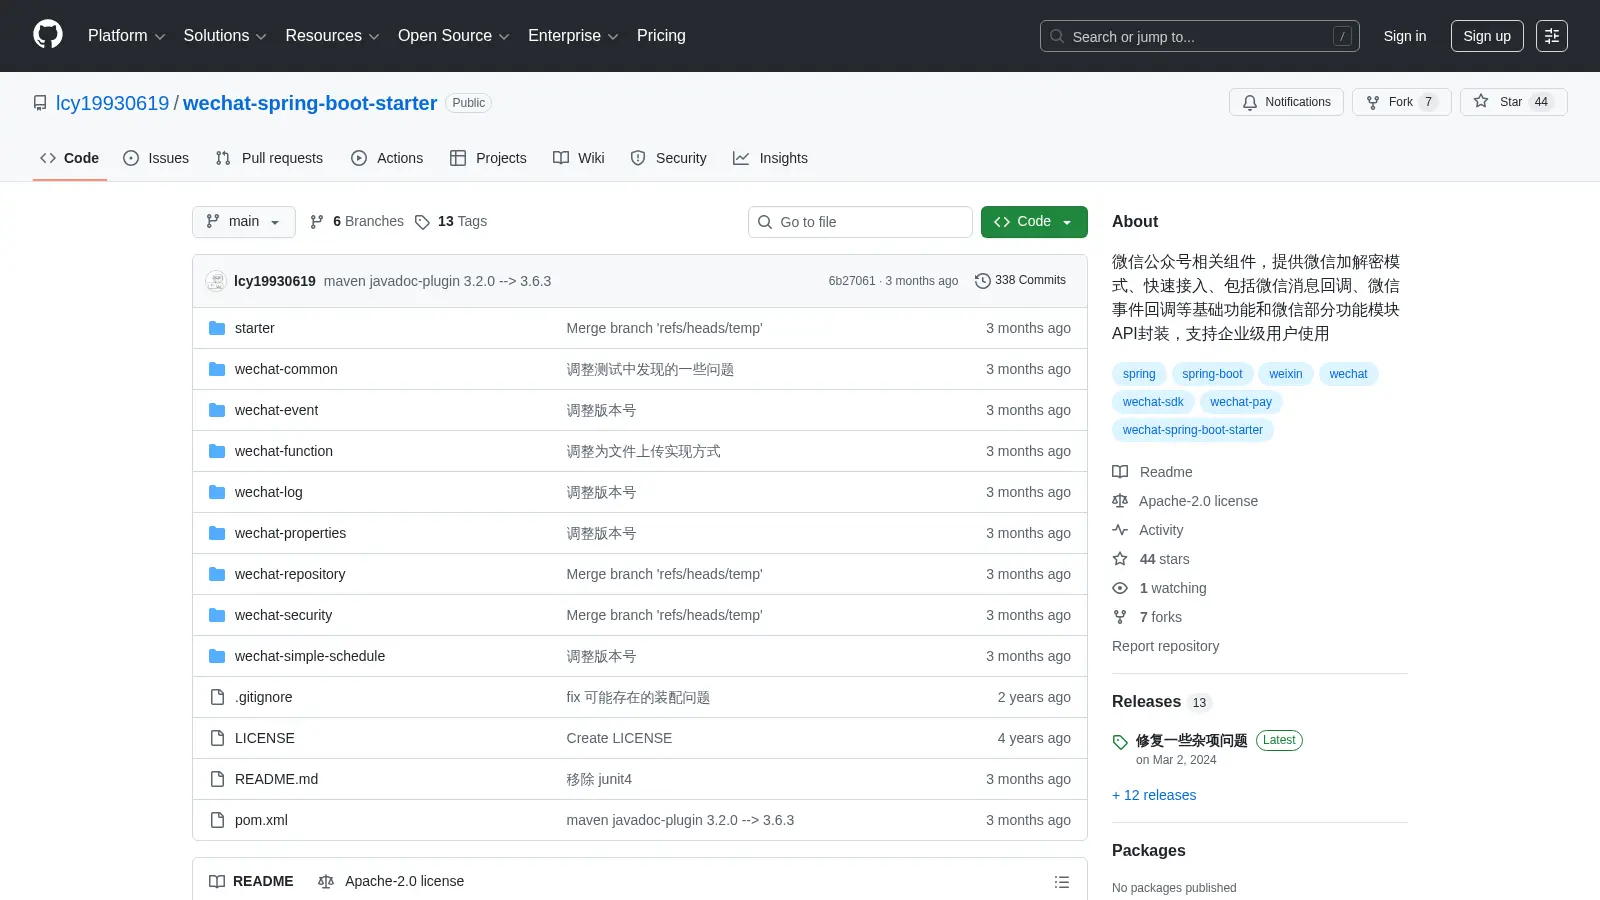Switch to the Wiki tab
Image resolution: width=1600 pixels, height=900 pixels.
click(579, 158)
